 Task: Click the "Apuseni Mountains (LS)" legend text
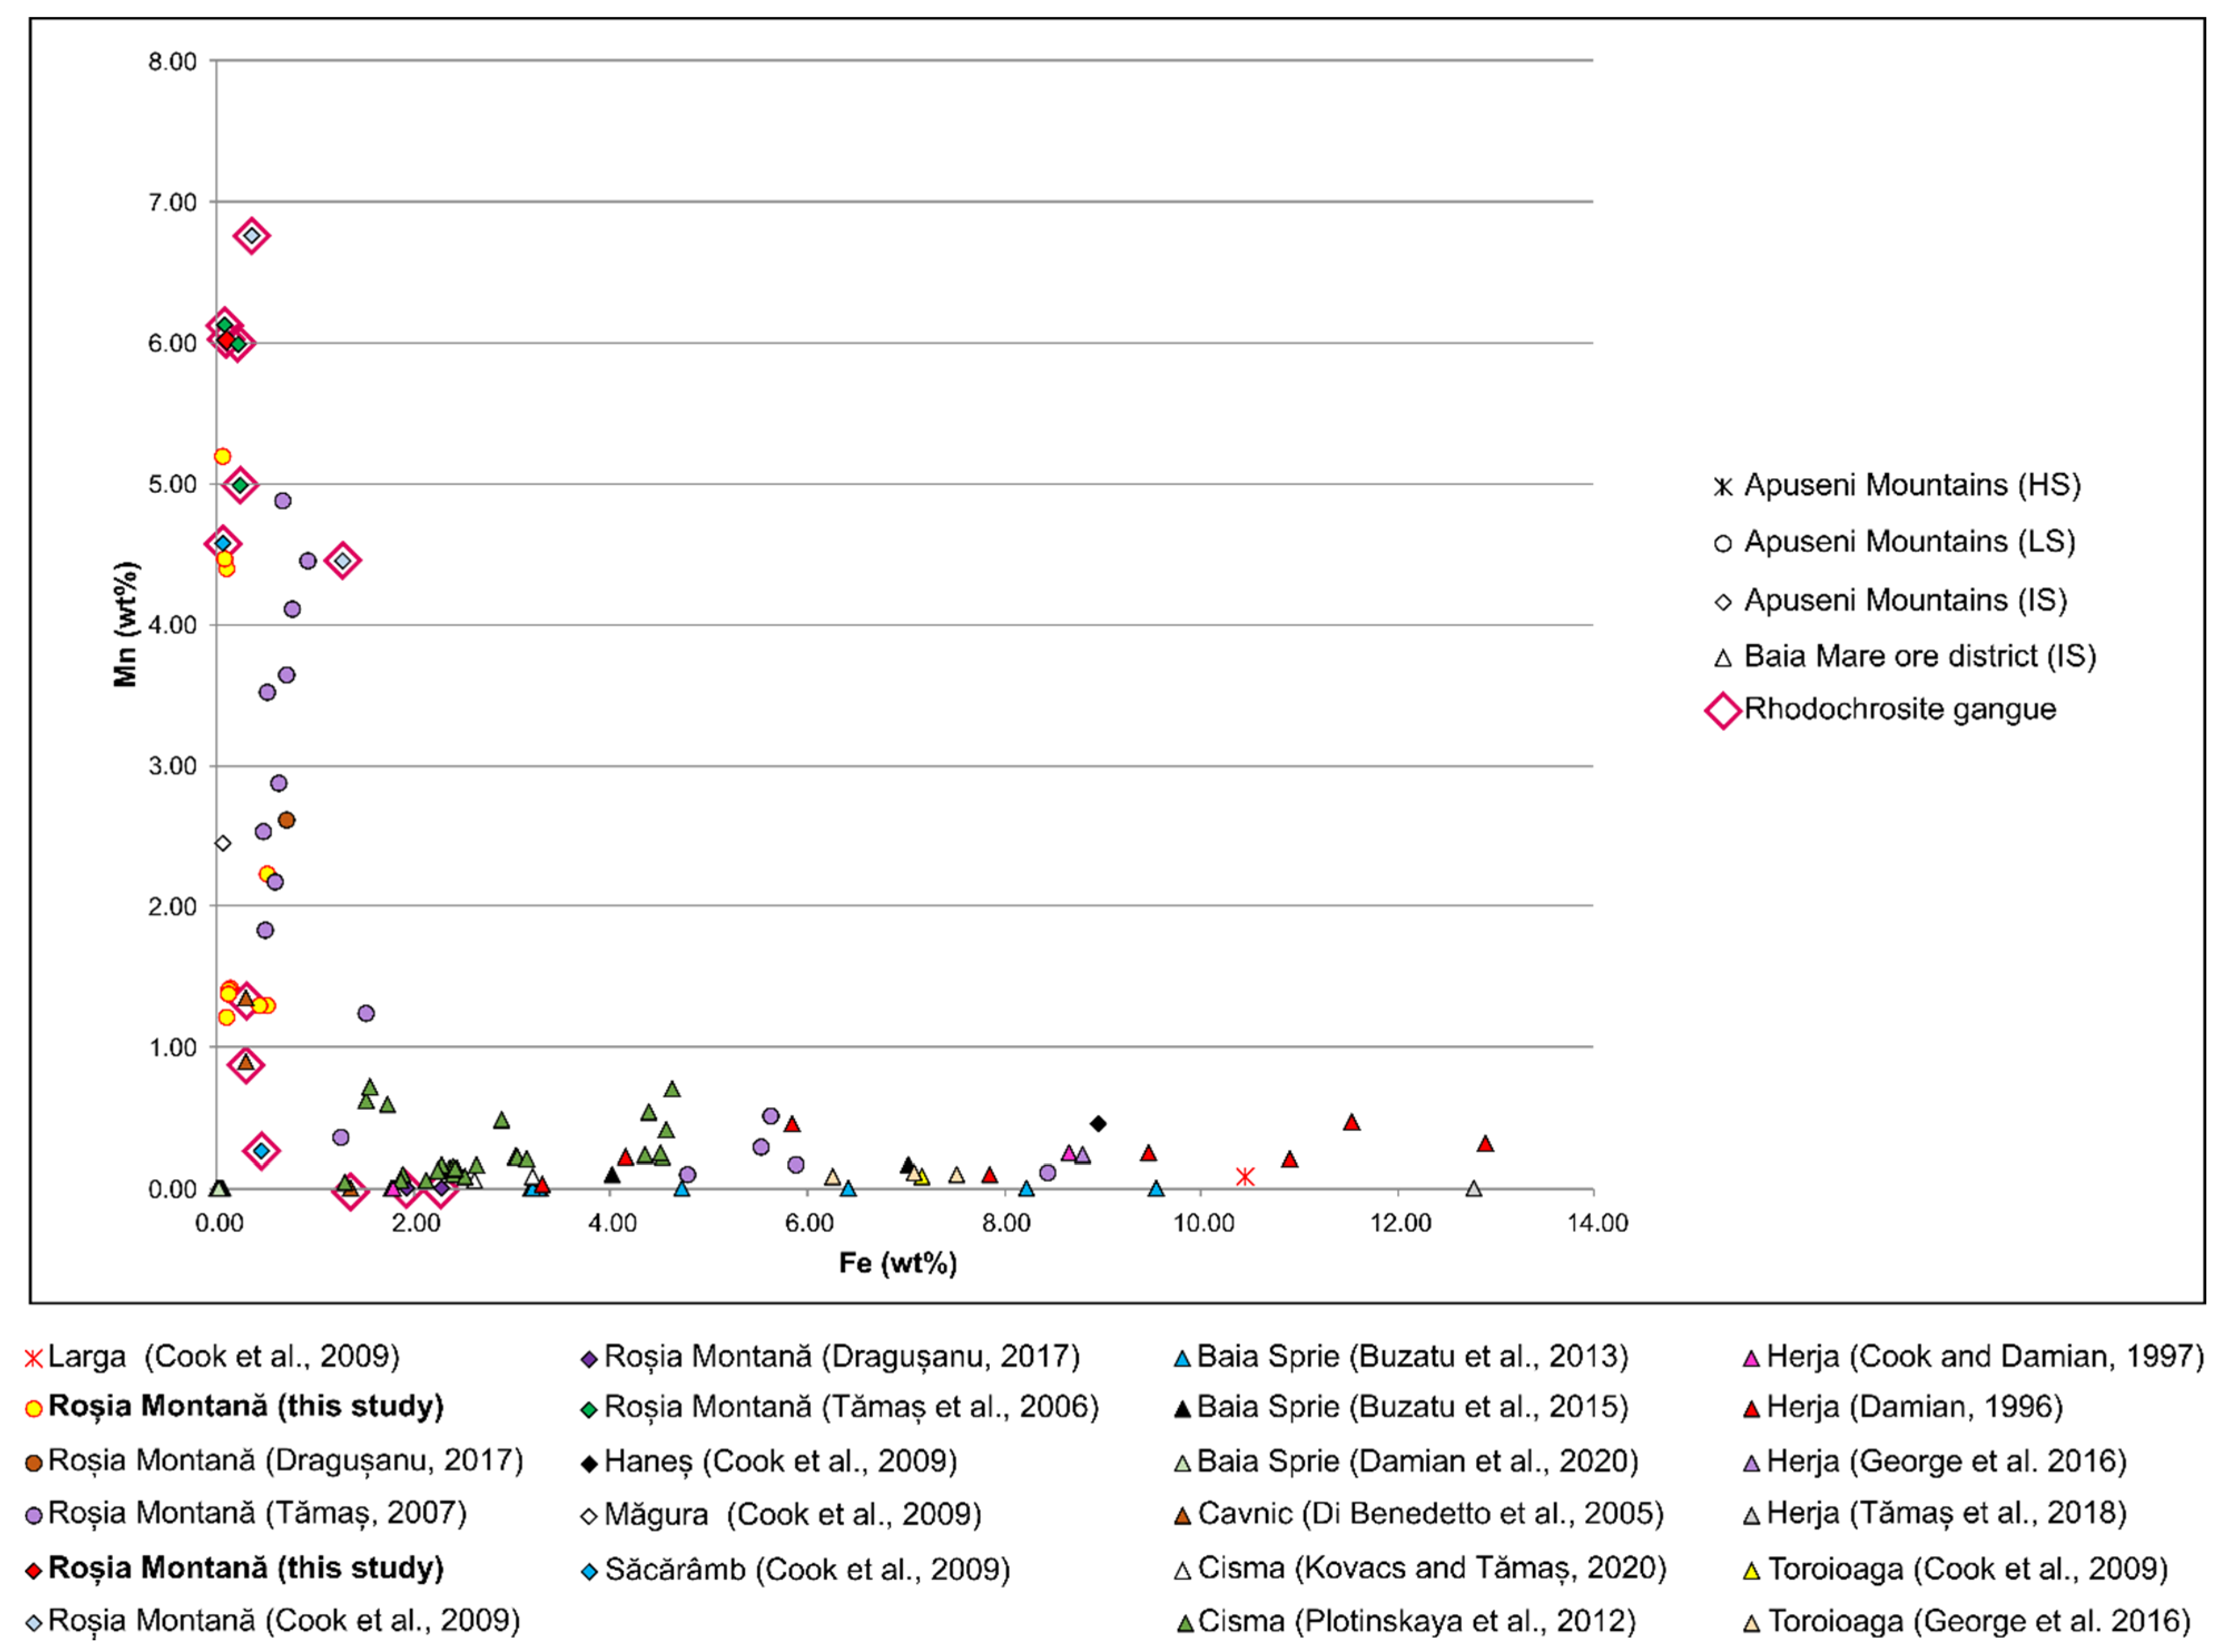[x=1909, y=542]
